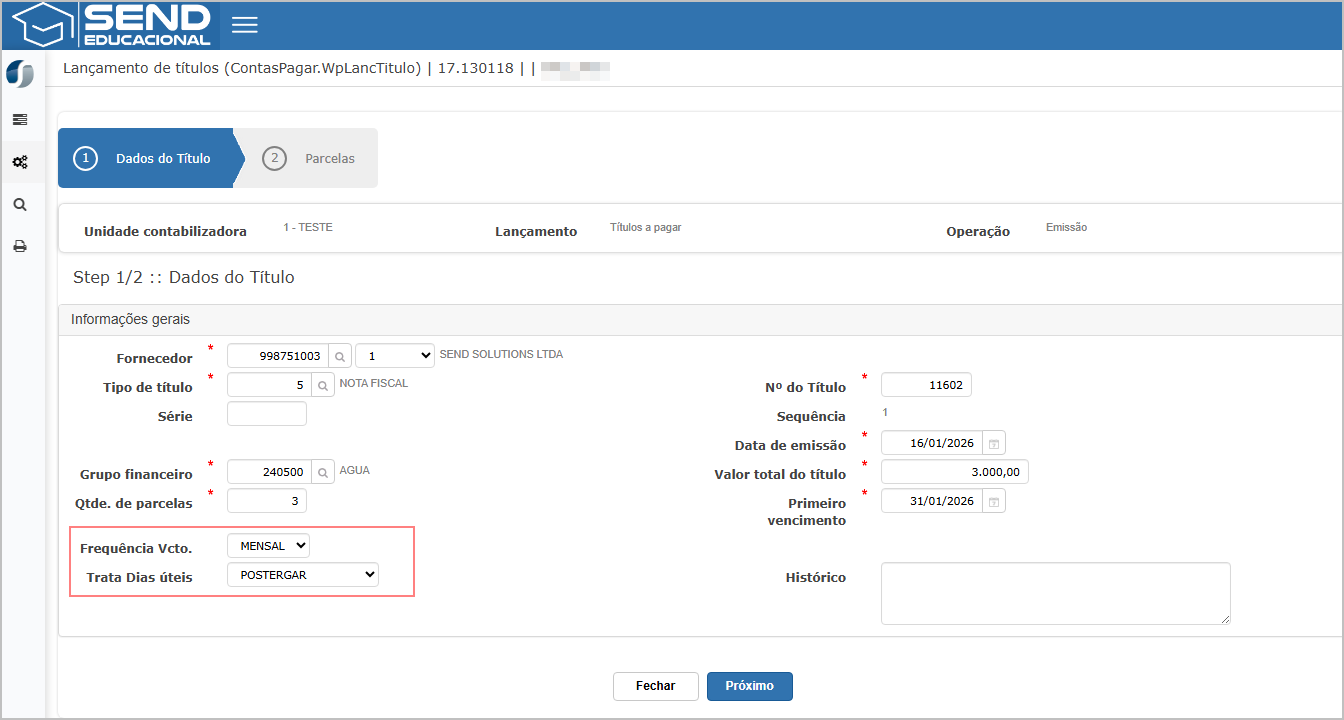Open Primeiro vencimento calendar picker
1344x720 pixels.
(x=993, y=501)
